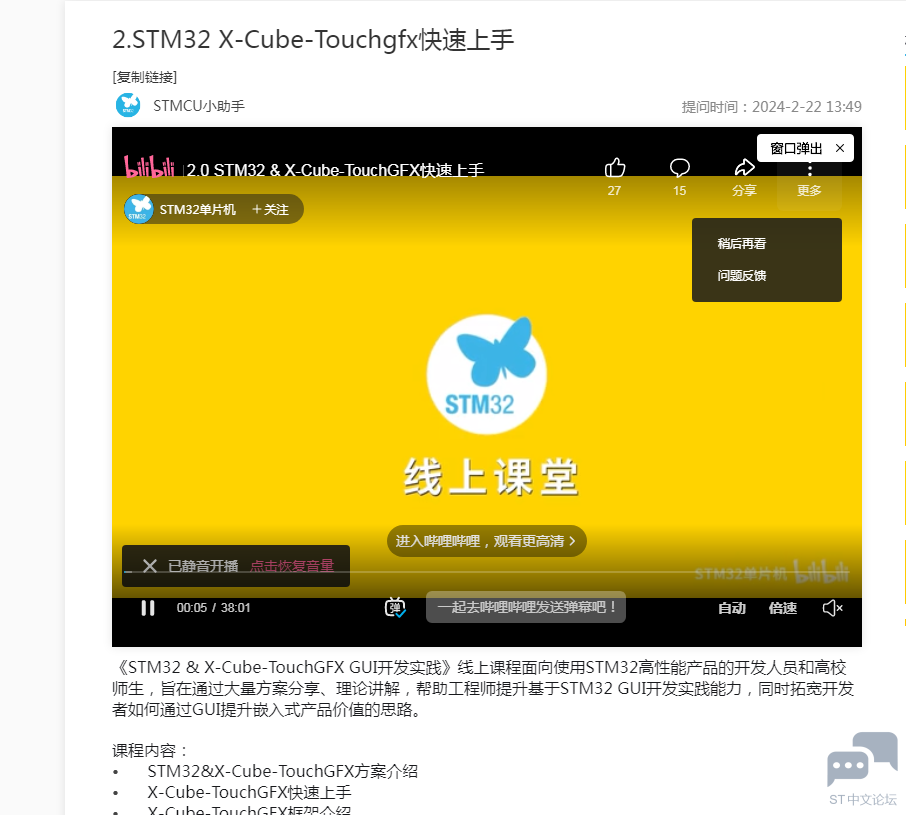Image resolution: width=906 pixels, height=815 pixels.
Task: Click the post title 2.STM32 X-Cube-Touchgfx快速上手
Action: pyautogui.click(x=313, y=40)
